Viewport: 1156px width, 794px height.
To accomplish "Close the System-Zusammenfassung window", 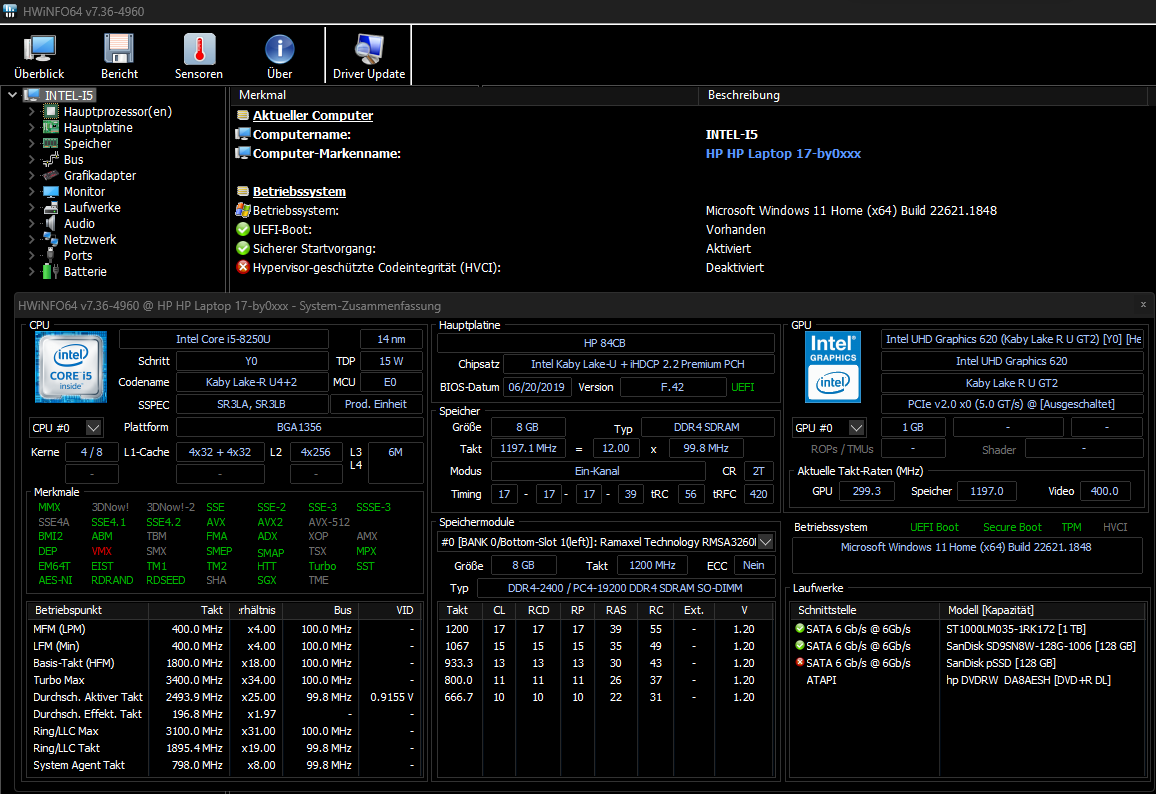I will (1143, 304).
